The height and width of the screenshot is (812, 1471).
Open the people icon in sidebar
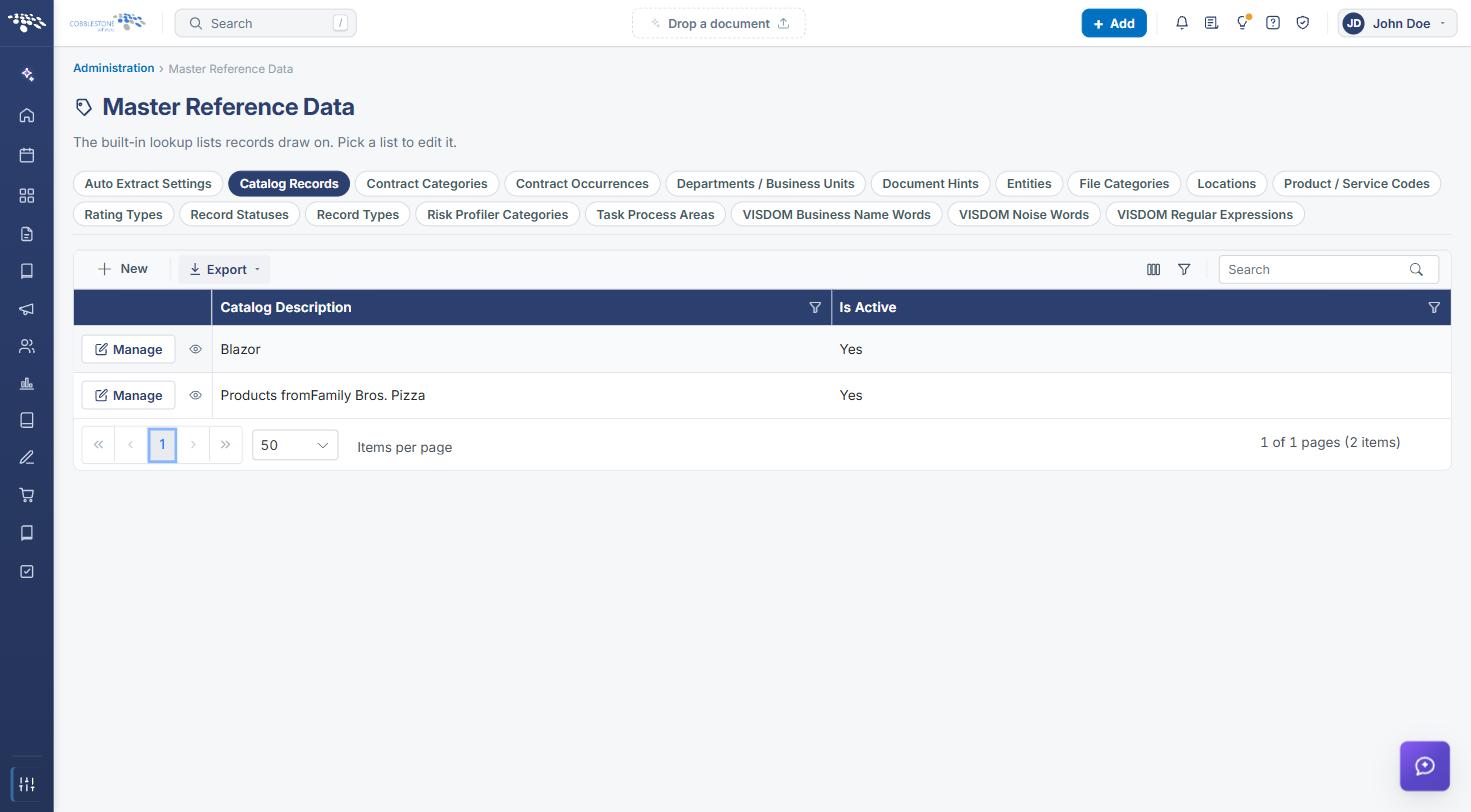[27, 346]
